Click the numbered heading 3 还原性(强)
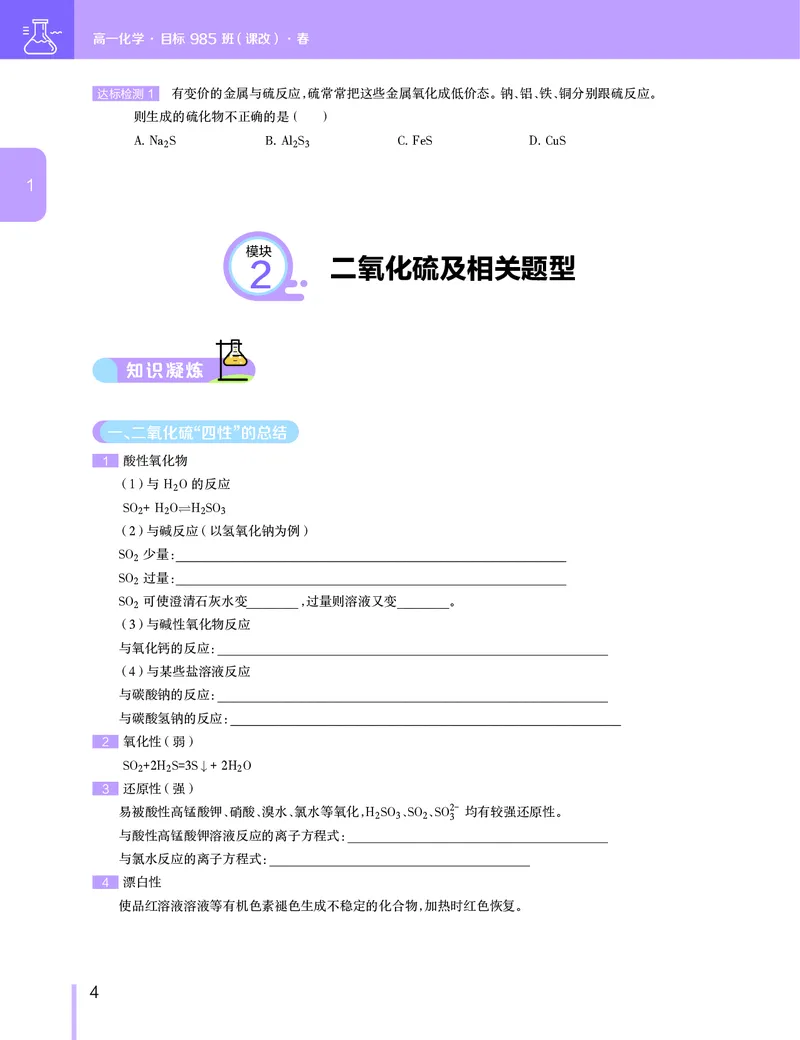 click(x=143, y=789)
